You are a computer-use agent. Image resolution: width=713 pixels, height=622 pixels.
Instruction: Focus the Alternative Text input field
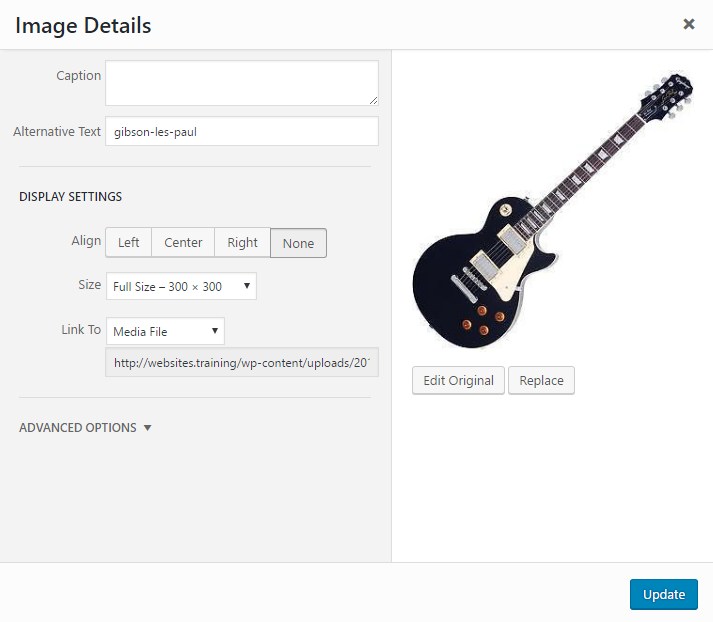(242, 131)
